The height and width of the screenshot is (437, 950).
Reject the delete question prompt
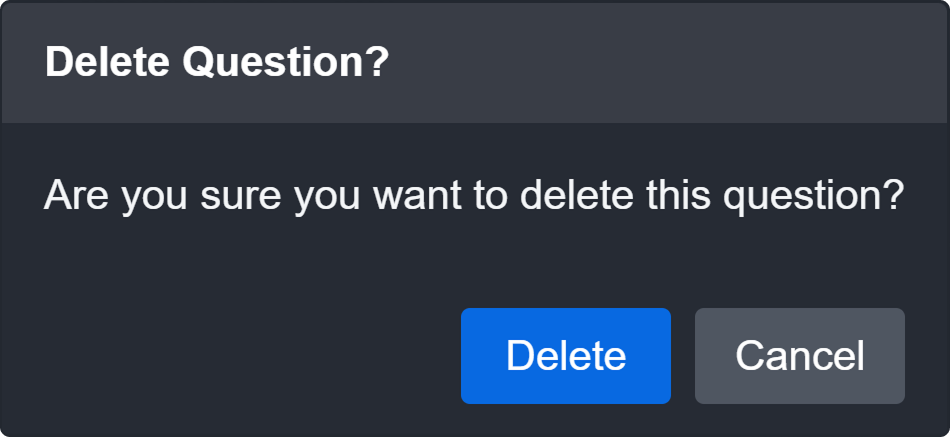pos(799,356)
